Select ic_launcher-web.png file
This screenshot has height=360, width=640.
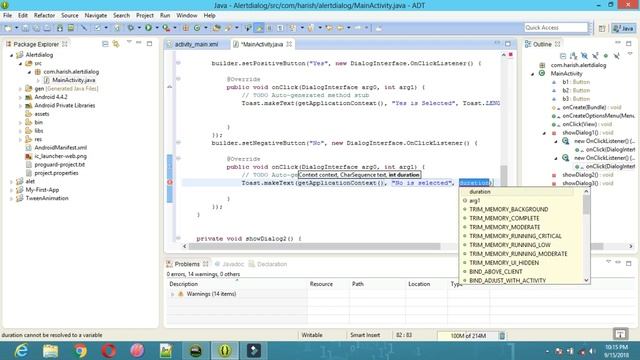tap(60, 156)
